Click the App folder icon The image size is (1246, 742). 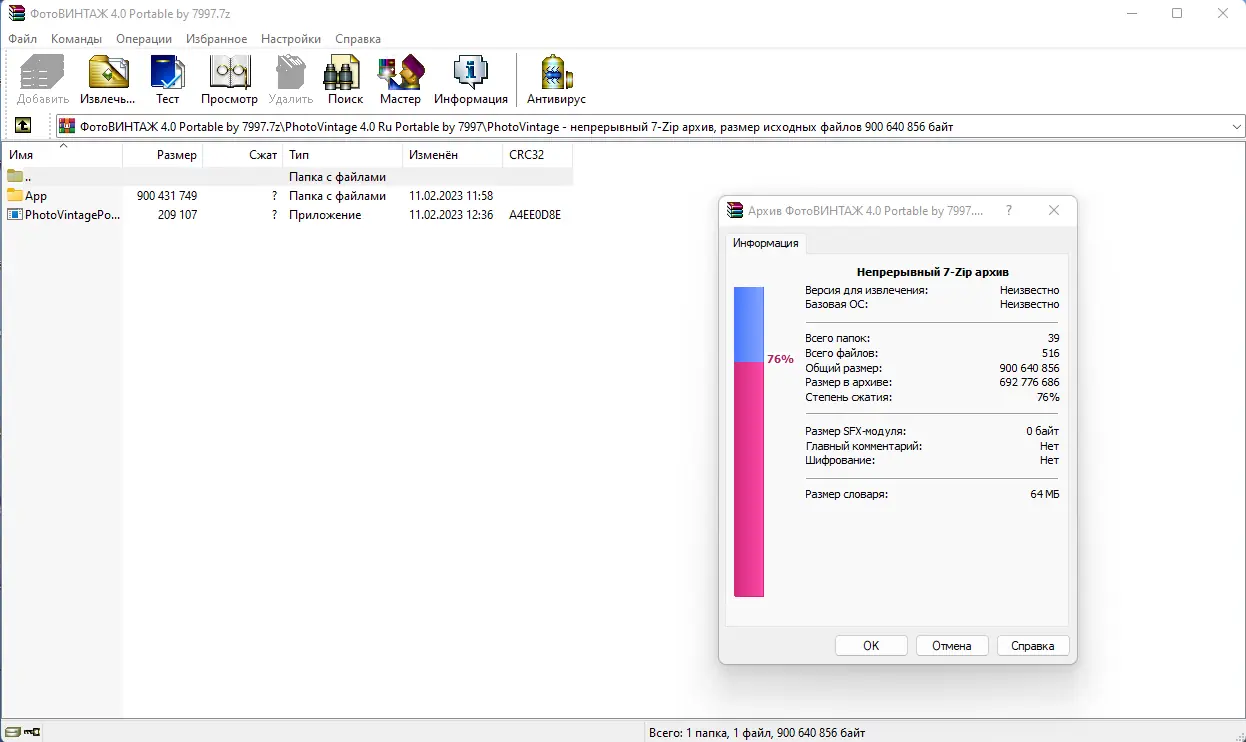(15, 195)
